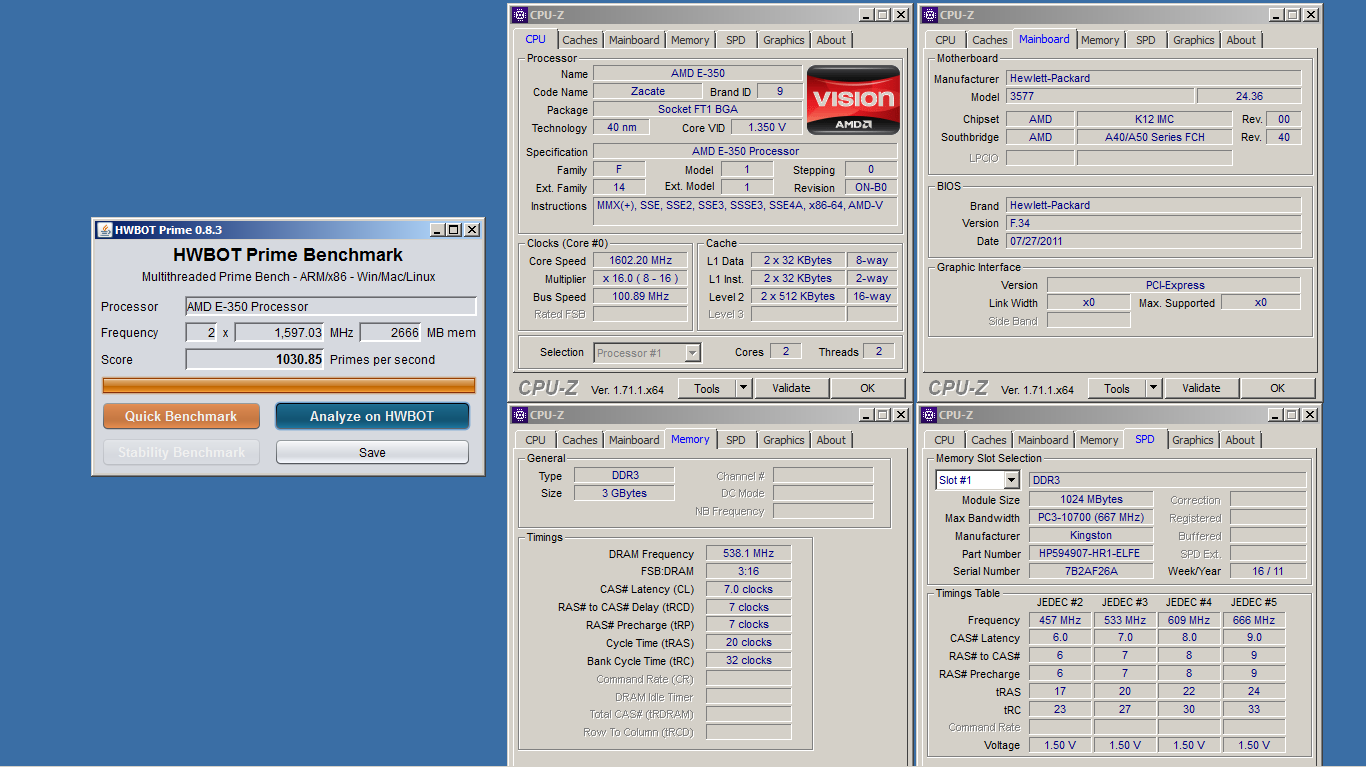Switch to CPU tab in the Memory window
1366x768 pixels.
tap(536, 440)
